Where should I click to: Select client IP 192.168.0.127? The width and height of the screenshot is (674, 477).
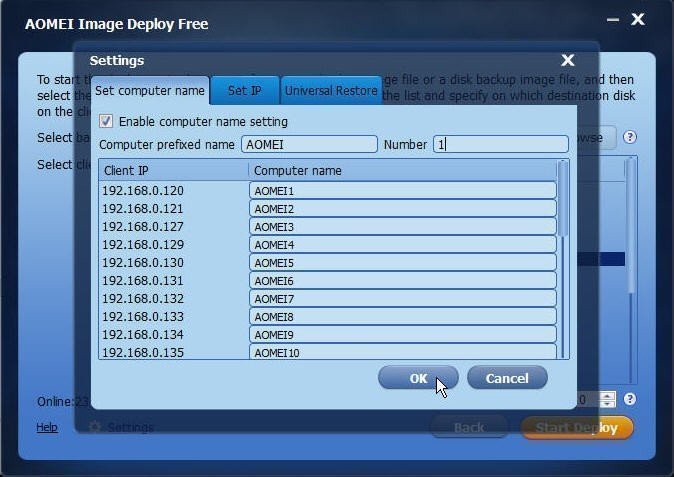[143, 226]
